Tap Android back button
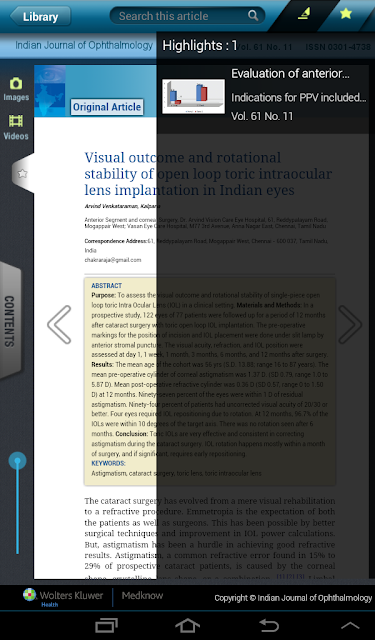 tap(269, 625)
